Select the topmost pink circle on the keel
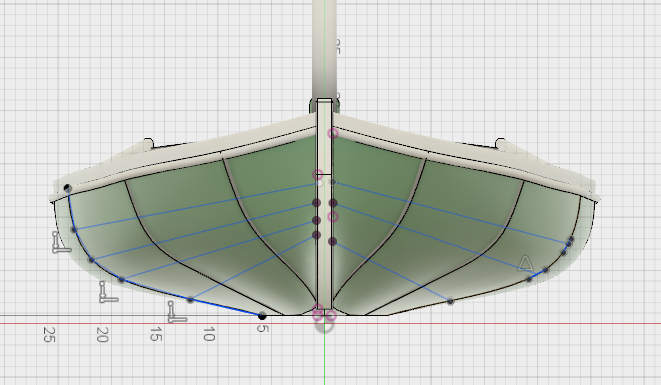 point(333,134)
